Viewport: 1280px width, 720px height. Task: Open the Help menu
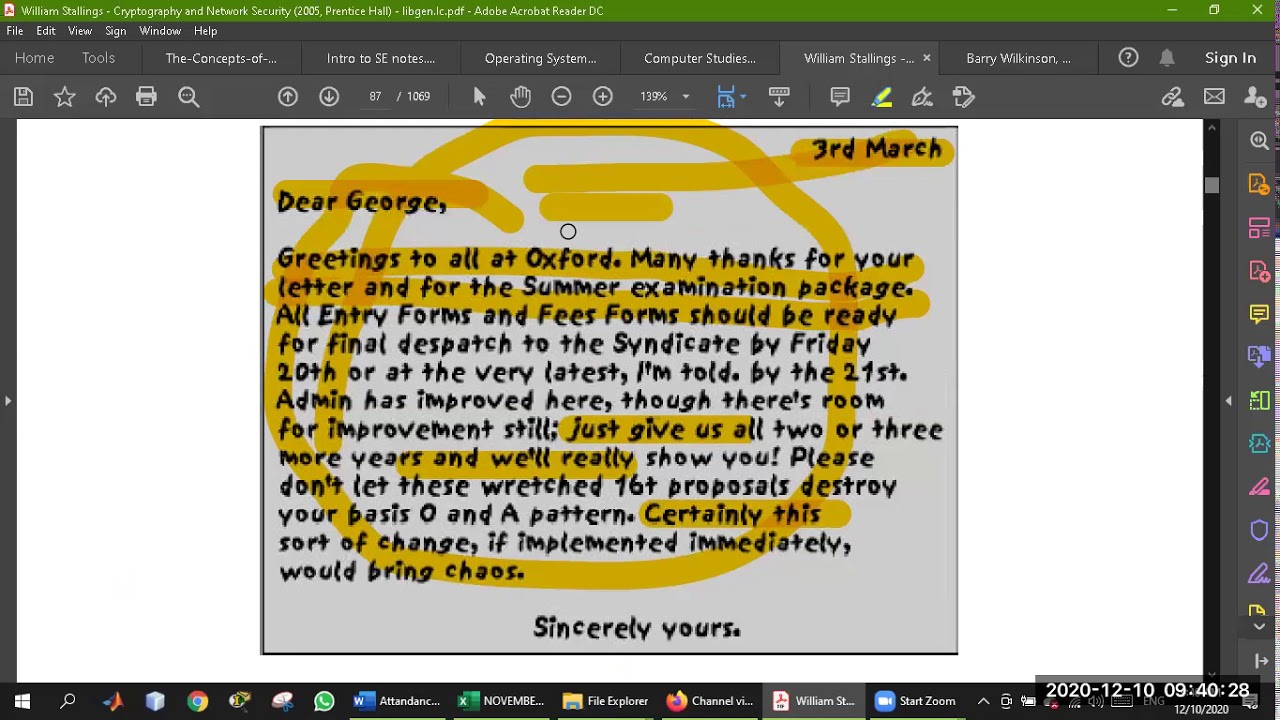(205, 31)
